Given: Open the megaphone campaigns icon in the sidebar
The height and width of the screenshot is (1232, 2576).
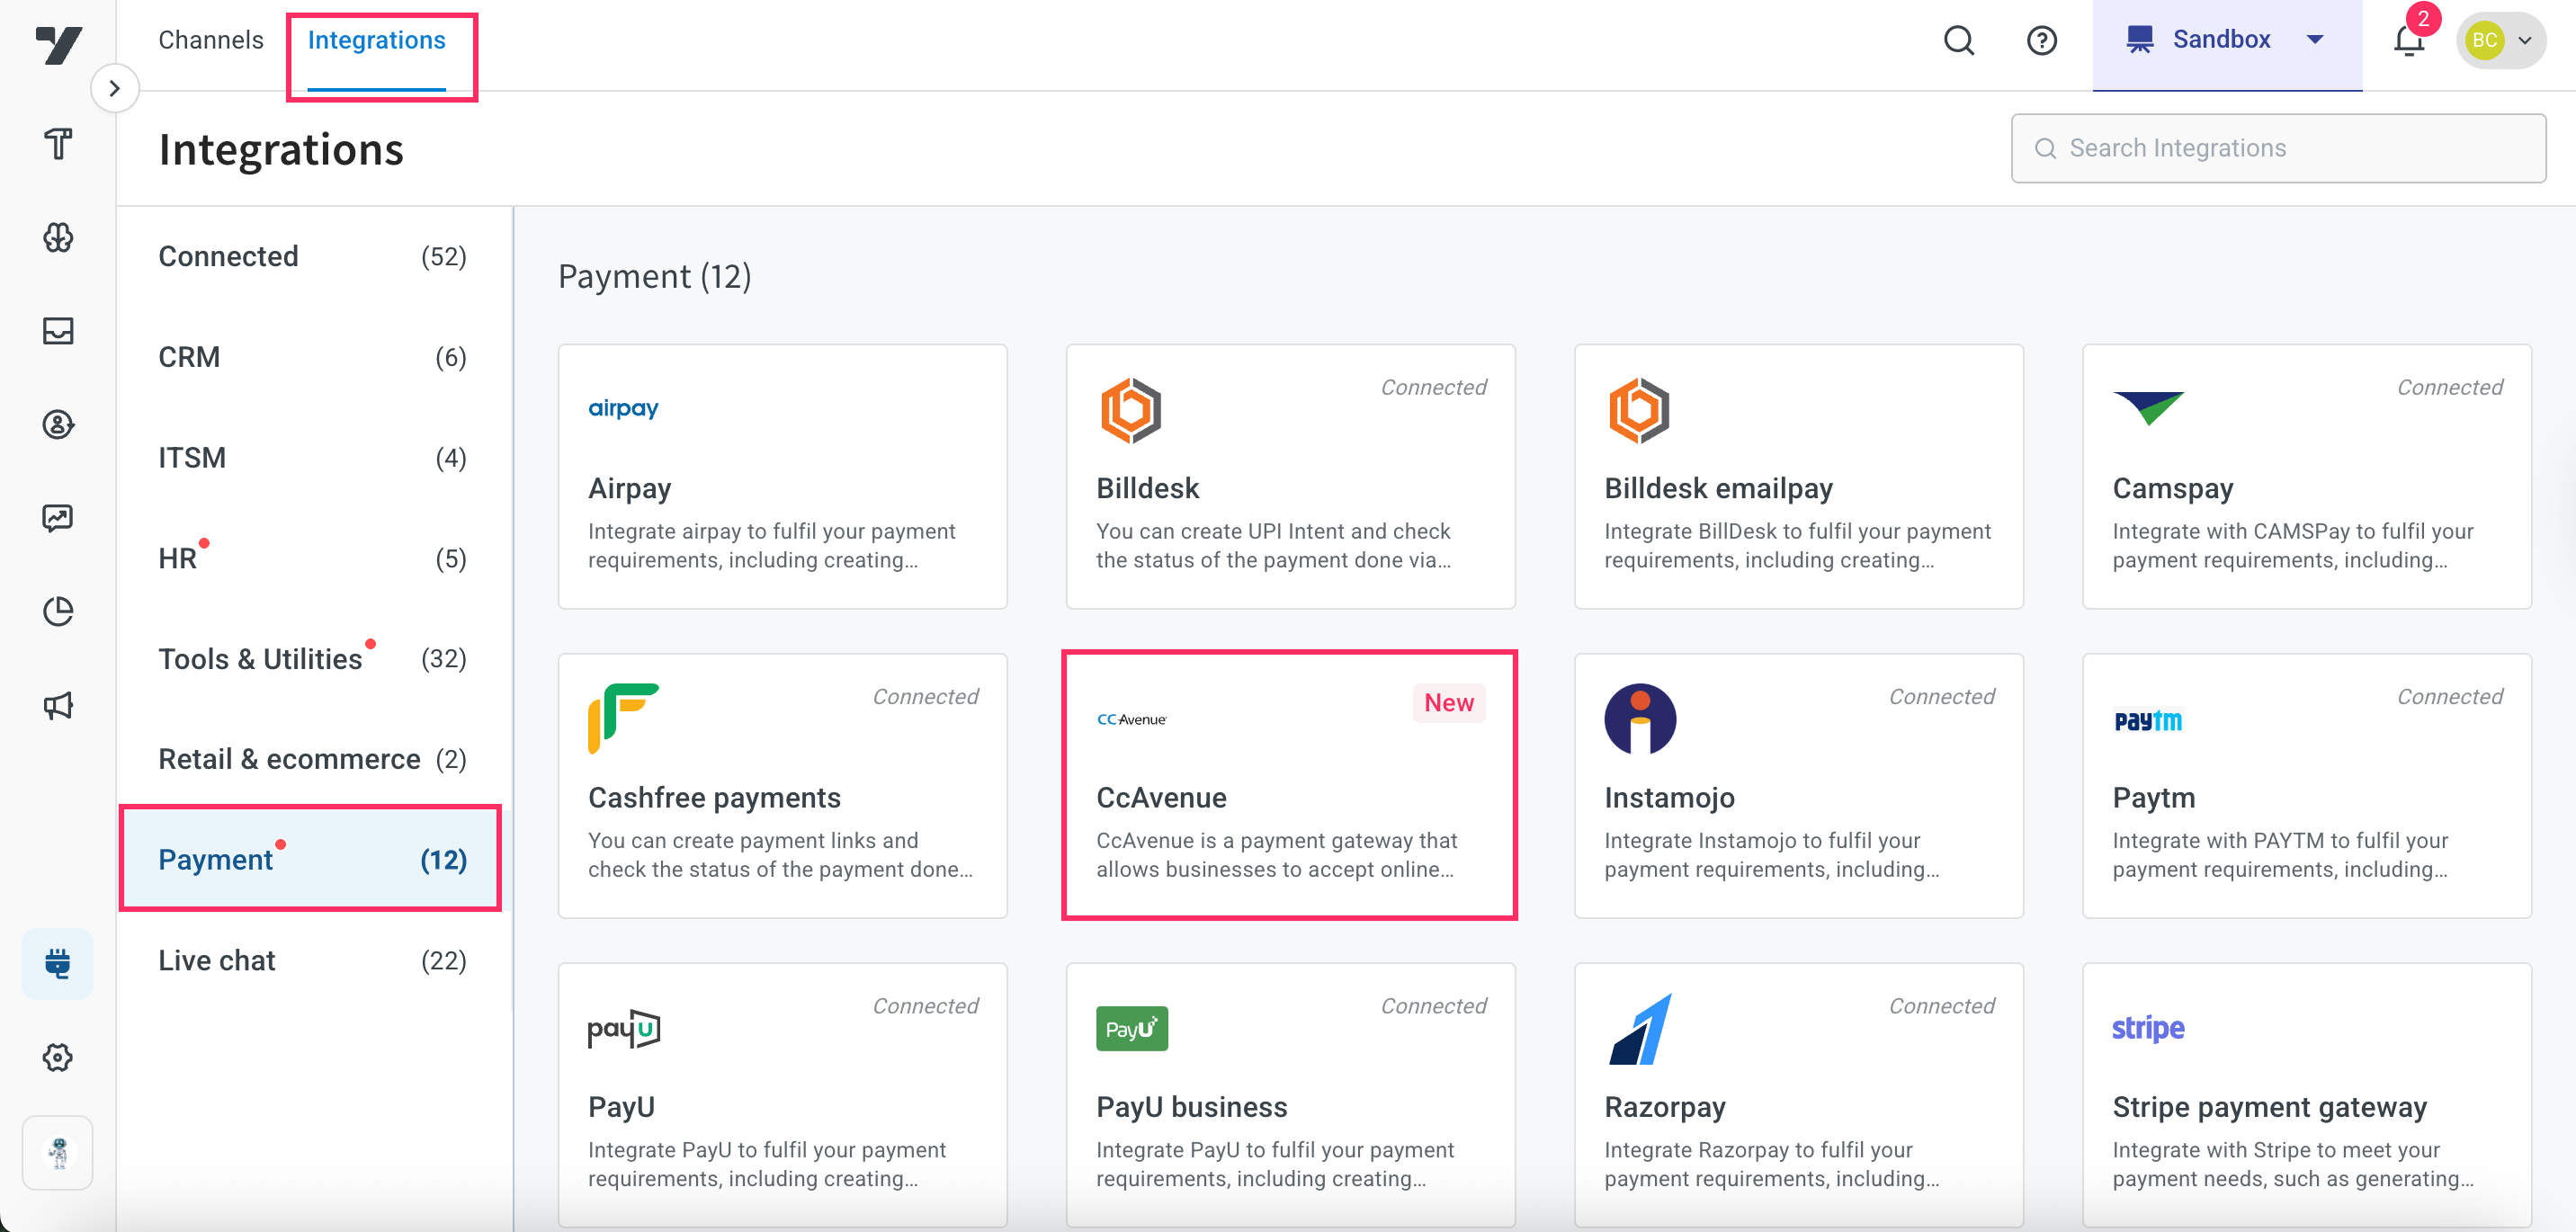Looking at the screenshot, I should 58,705.
